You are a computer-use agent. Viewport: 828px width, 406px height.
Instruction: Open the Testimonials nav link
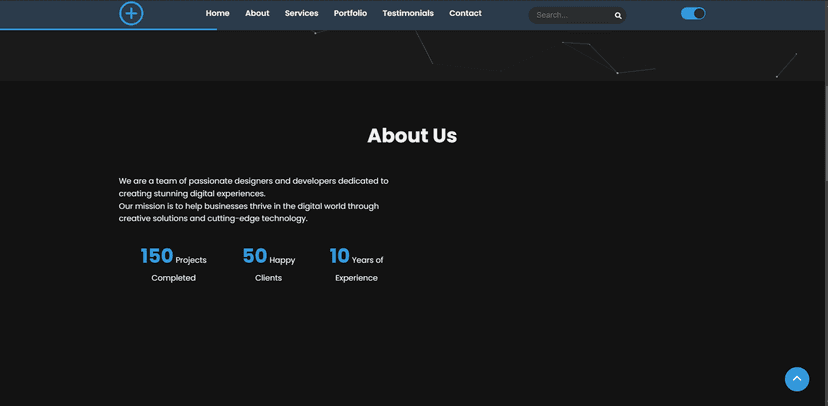408,13
